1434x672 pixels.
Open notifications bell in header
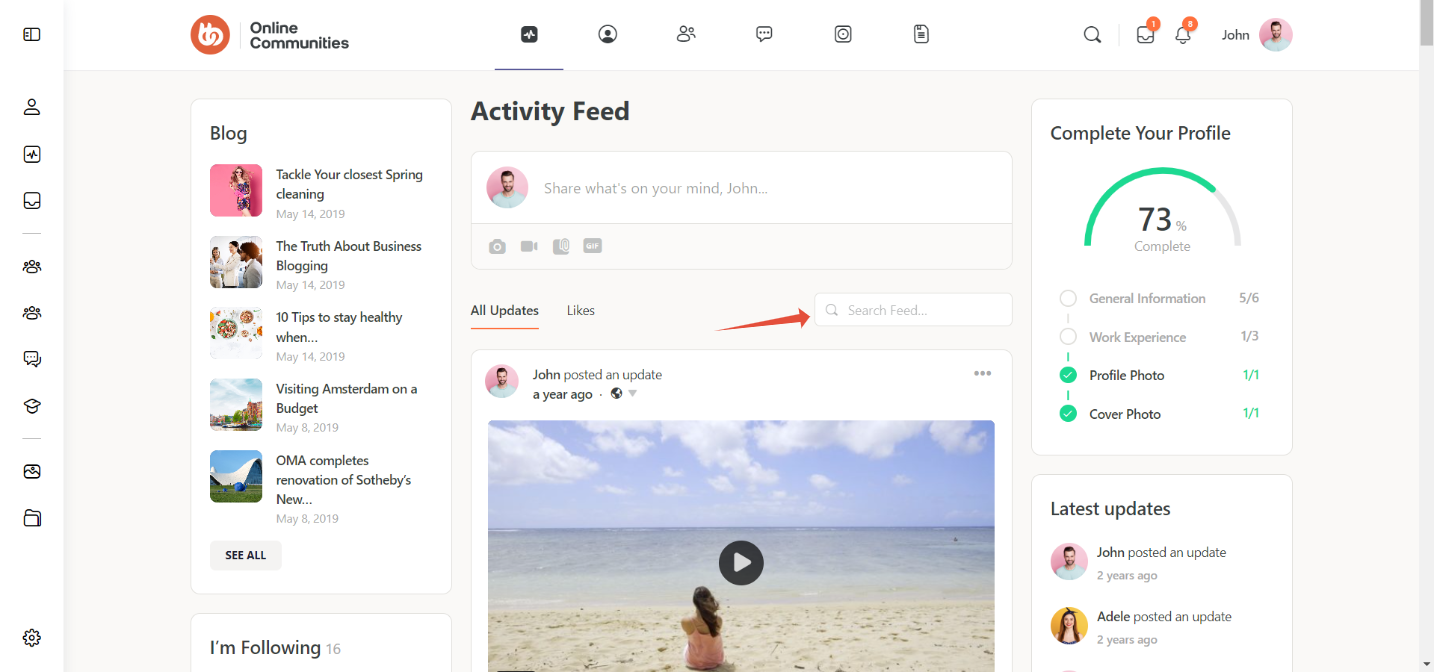click(x=1184, y=33)
